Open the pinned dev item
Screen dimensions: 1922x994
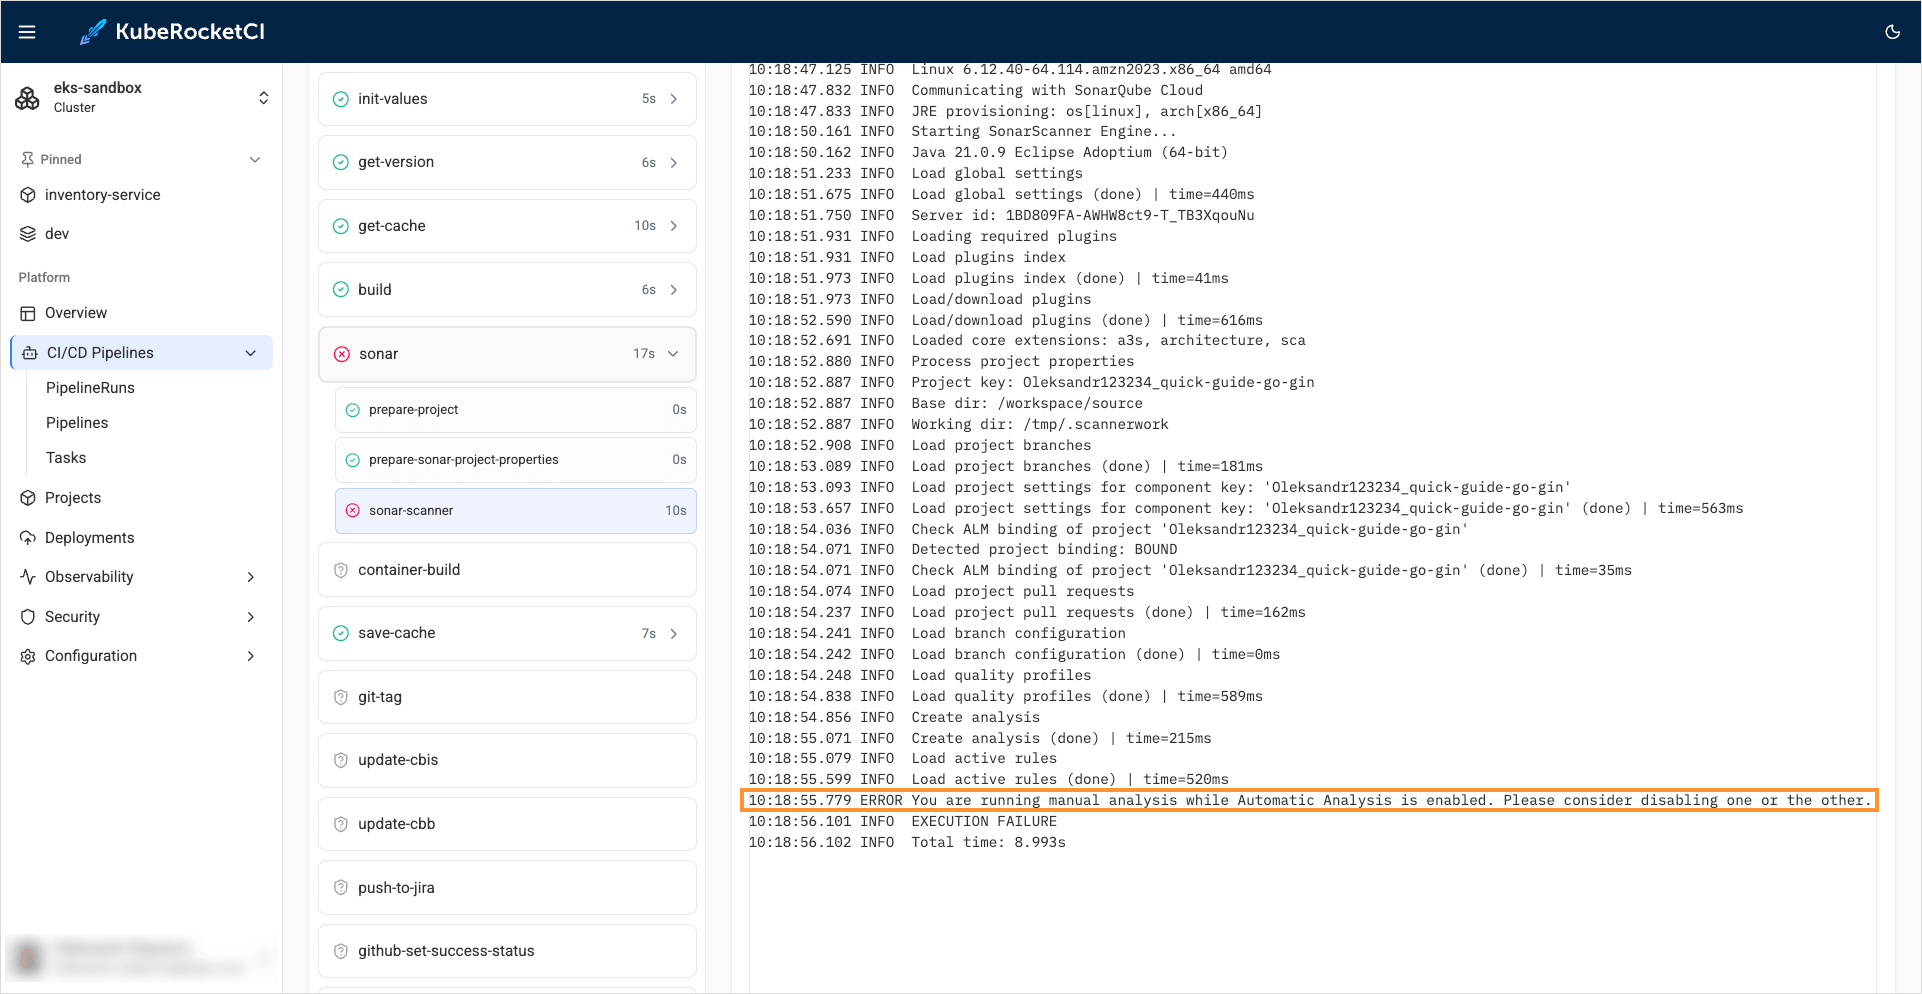(57, 234)
